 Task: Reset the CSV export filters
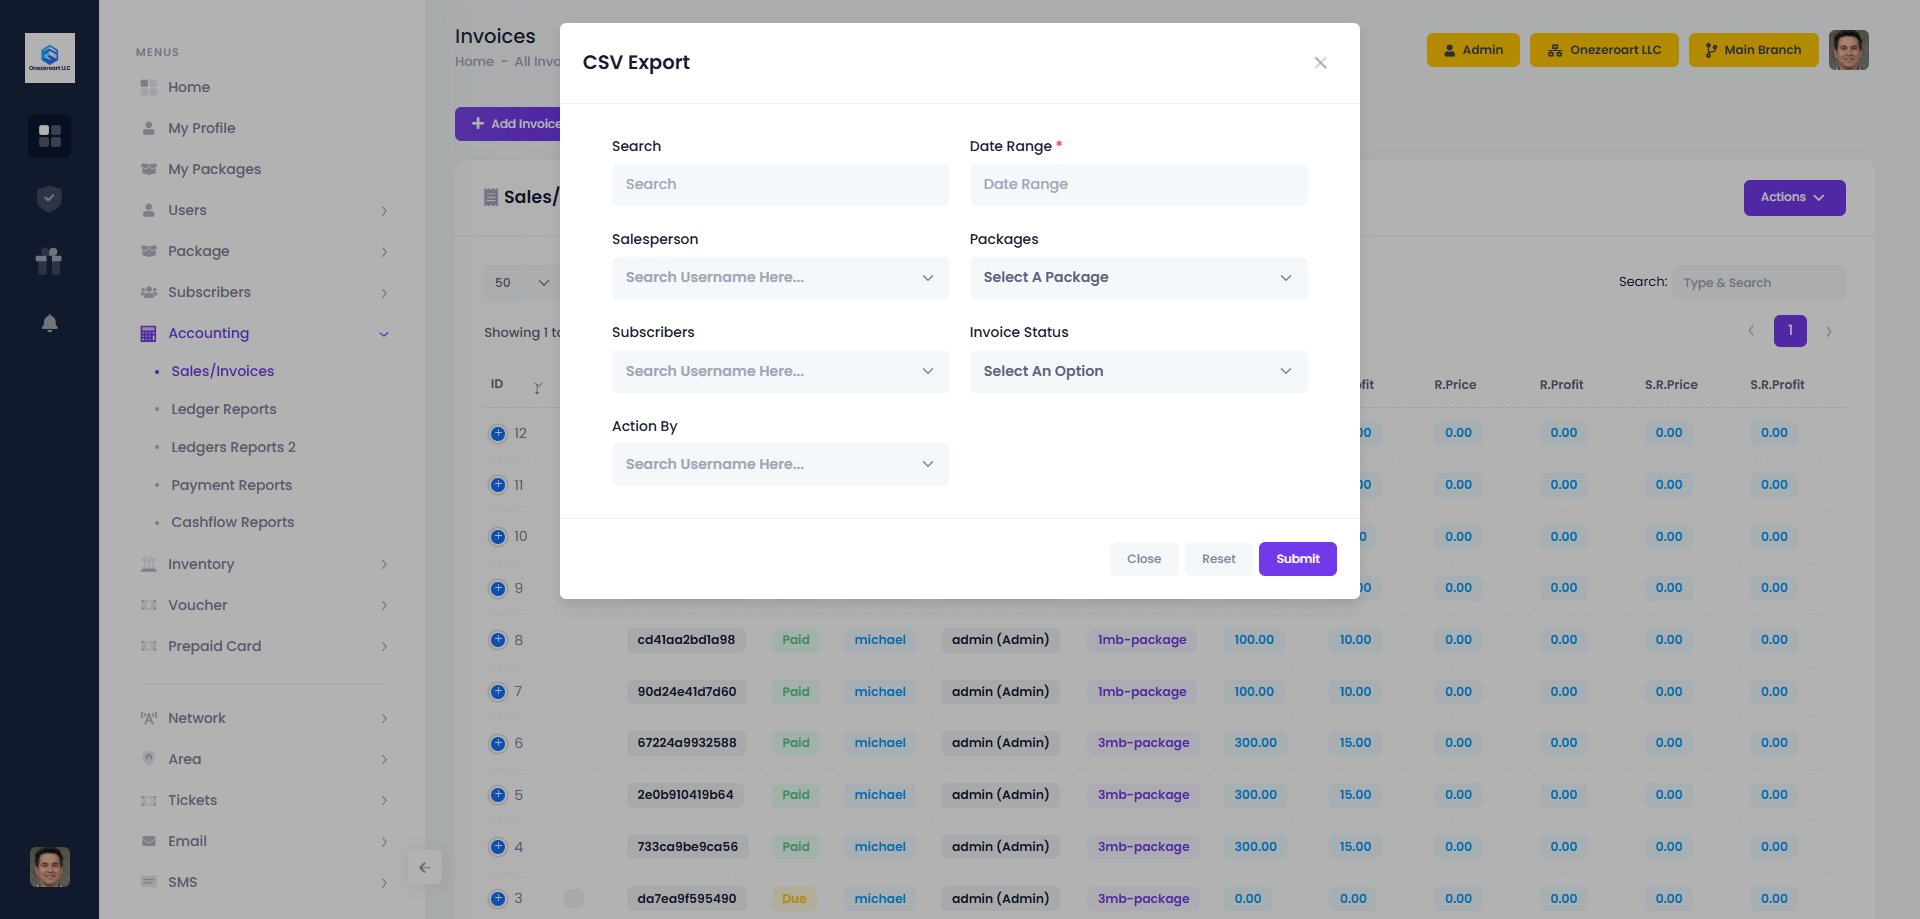point(1218,559)
